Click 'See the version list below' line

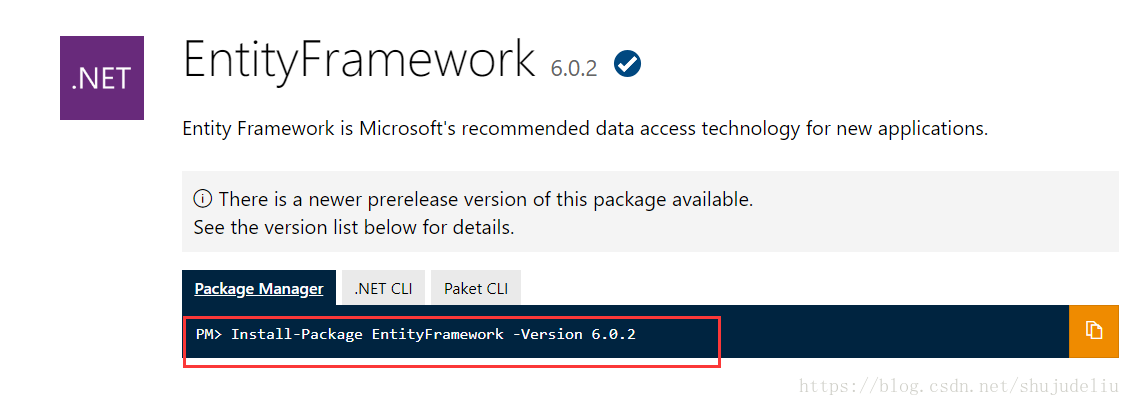(x=354, y=228)
